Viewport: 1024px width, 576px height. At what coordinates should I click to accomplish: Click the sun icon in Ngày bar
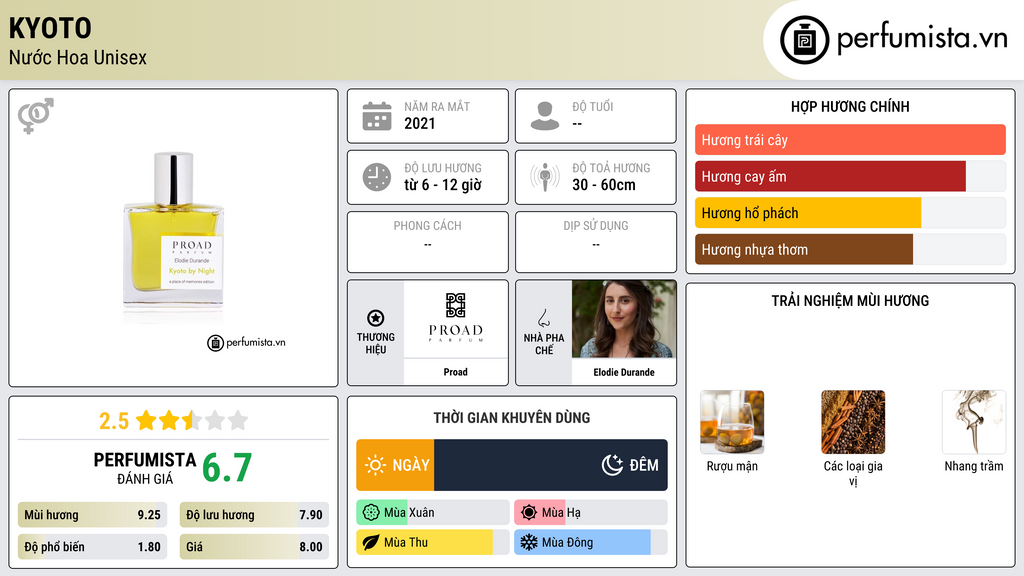tap(376, 465)
